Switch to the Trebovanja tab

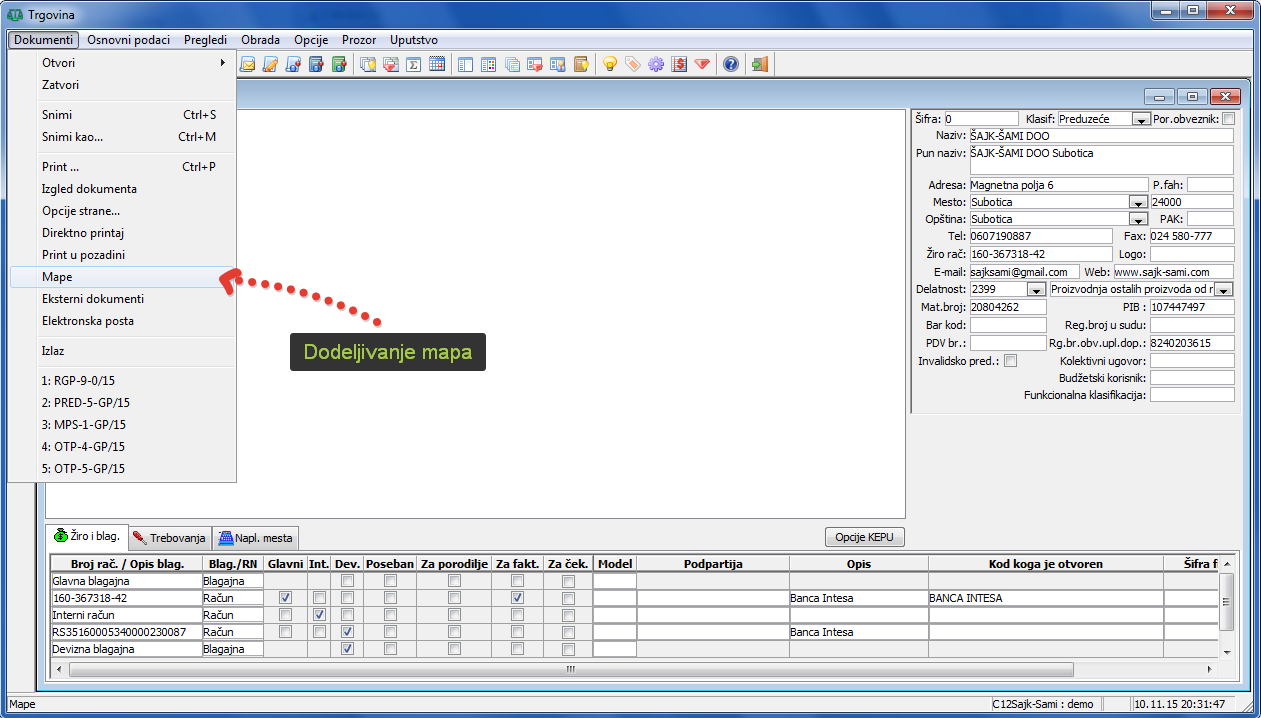click(169, 538)
